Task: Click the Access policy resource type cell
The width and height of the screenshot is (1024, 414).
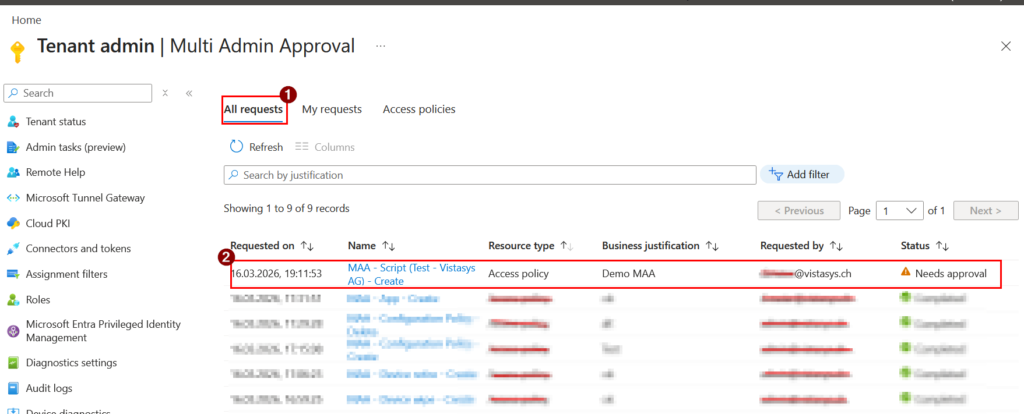Action: [x=519, y=274]
